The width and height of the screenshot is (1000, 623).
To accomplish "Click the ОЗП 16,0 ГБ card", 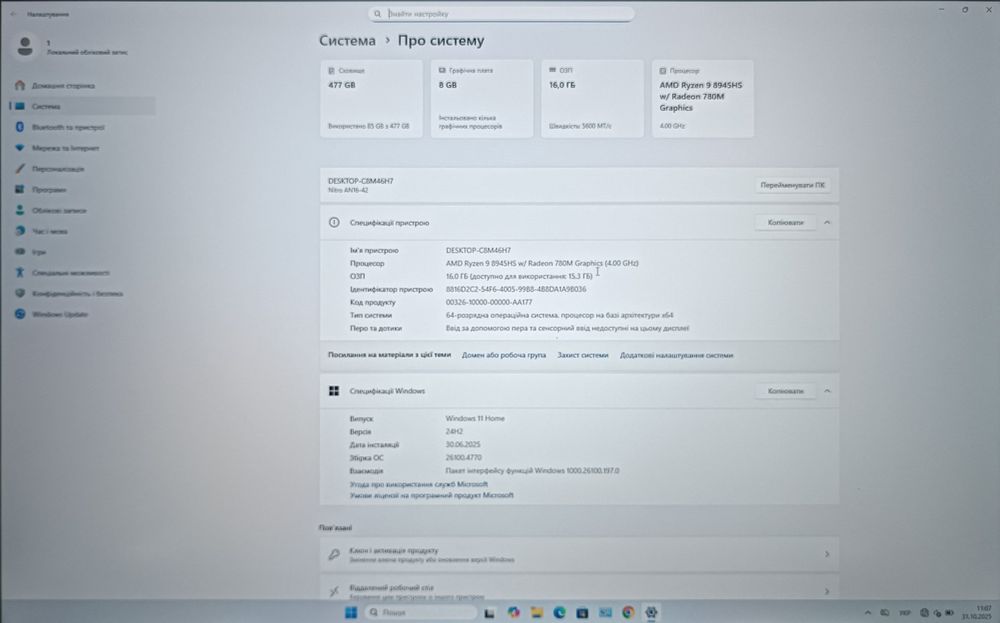I will (592, 99).
